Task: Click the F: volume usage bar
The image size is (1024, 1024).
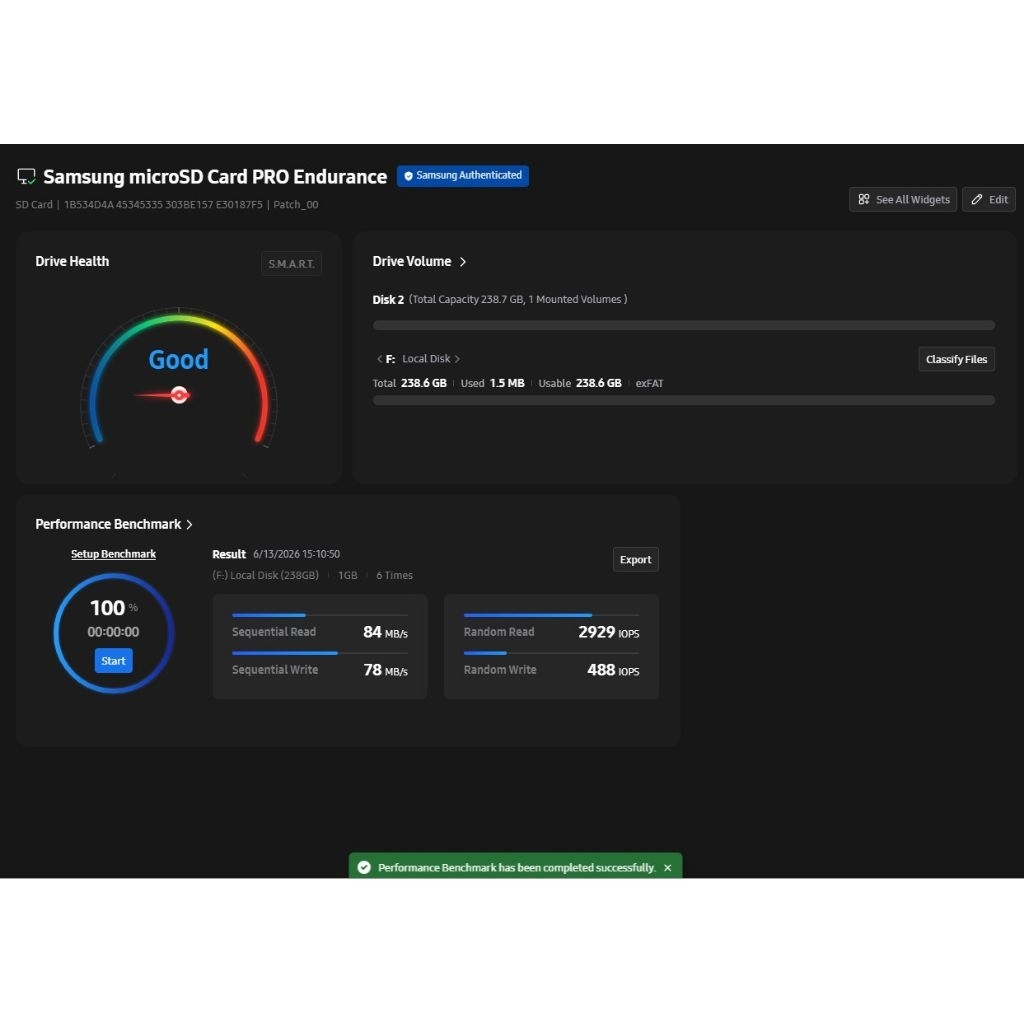Action: click(x=684, y=400)
